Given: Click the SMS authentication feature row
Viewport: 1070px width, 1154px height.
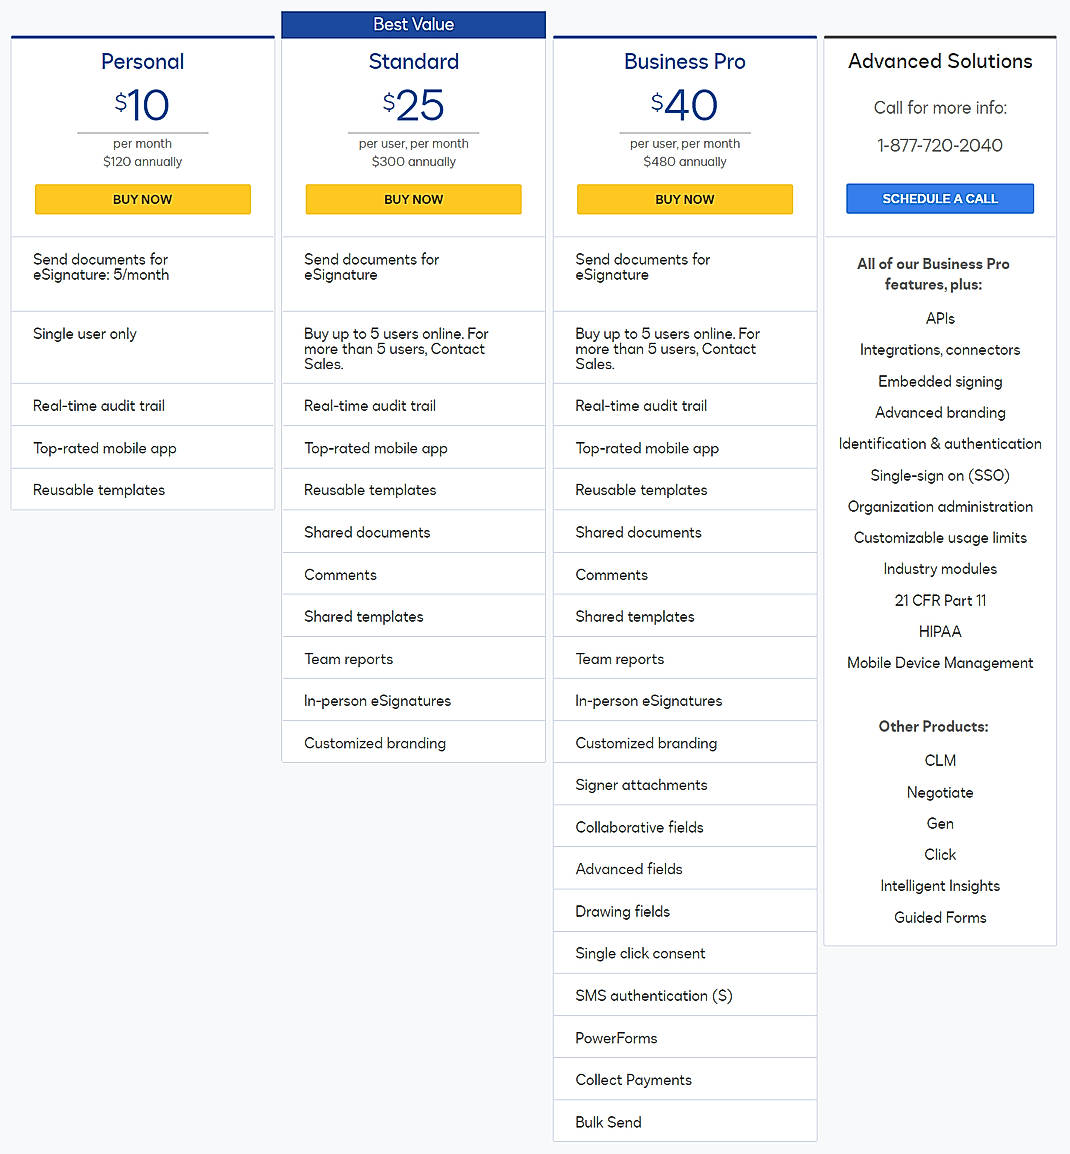Looking at the screenshot, I should pos(654,995).
